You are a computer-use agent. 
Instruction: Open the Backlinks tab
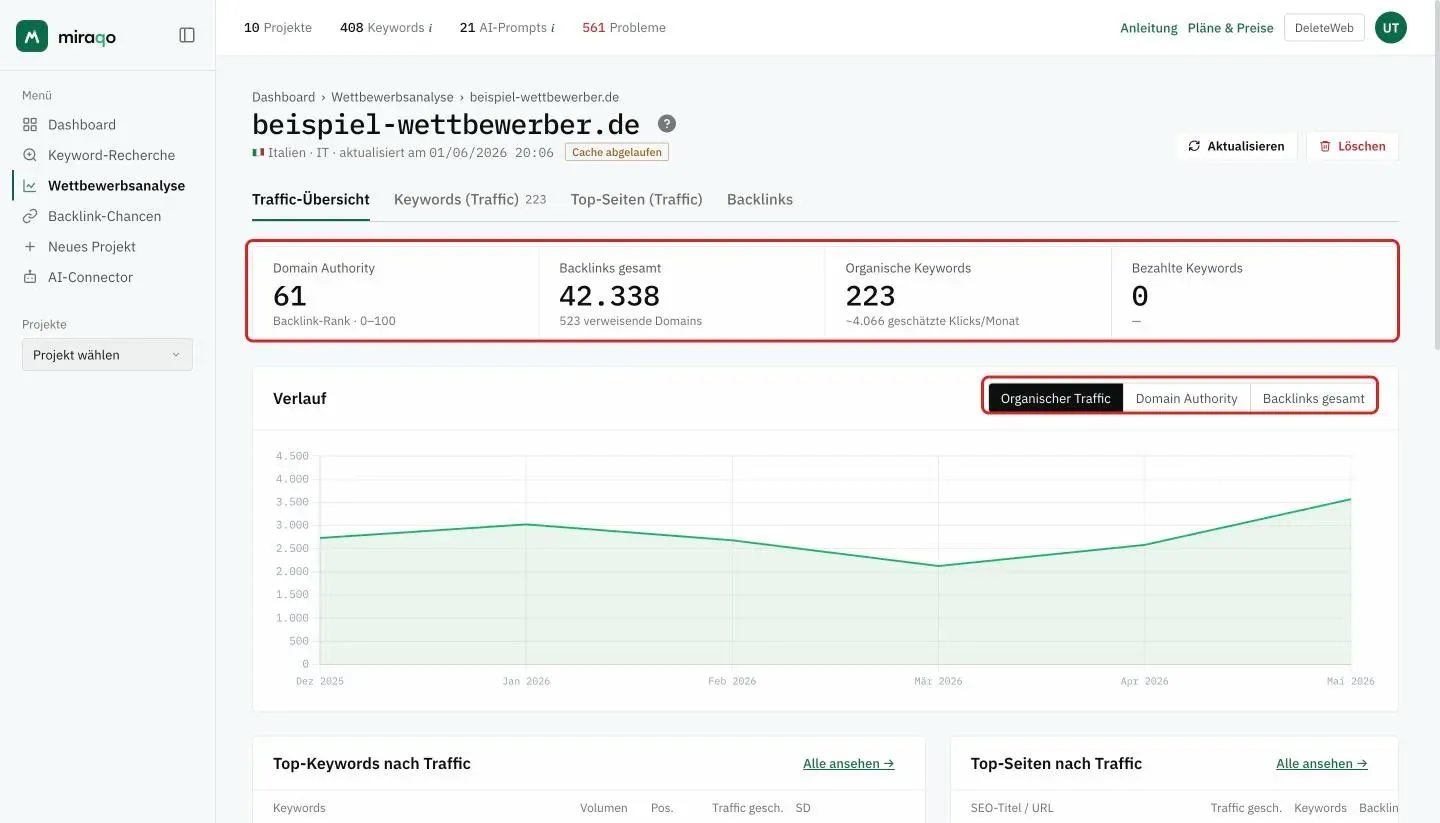click(x=760, y=200)
